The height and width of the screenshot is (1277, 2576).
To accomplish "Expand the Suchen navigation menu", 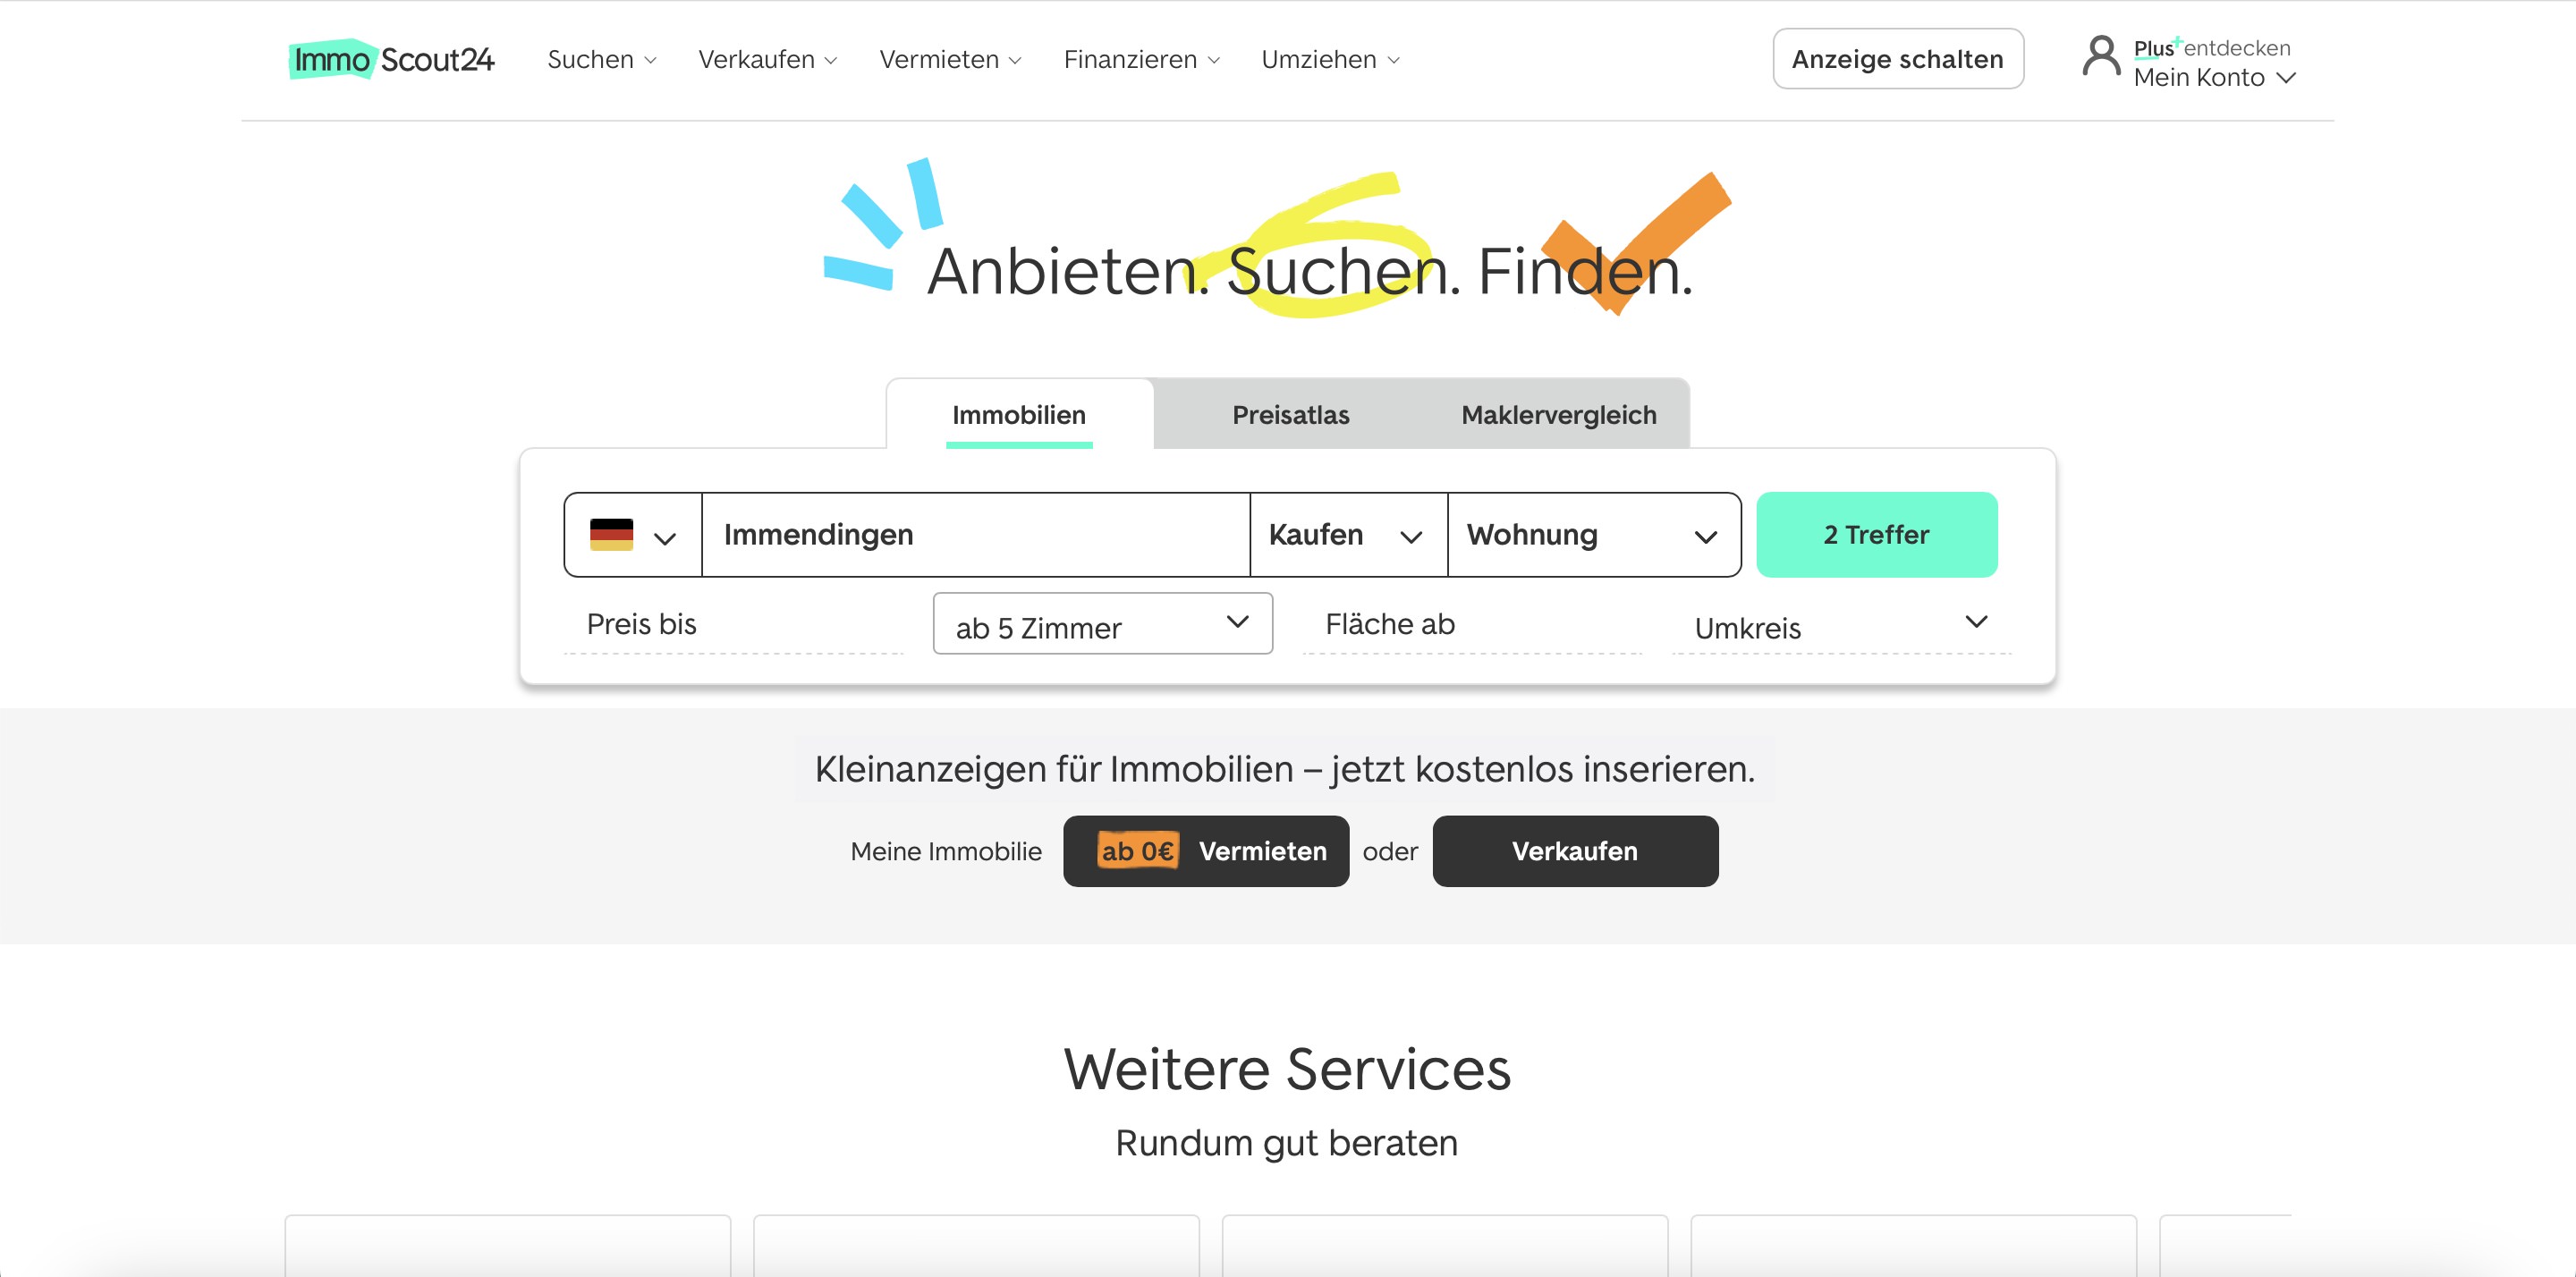I will [602, 60].
